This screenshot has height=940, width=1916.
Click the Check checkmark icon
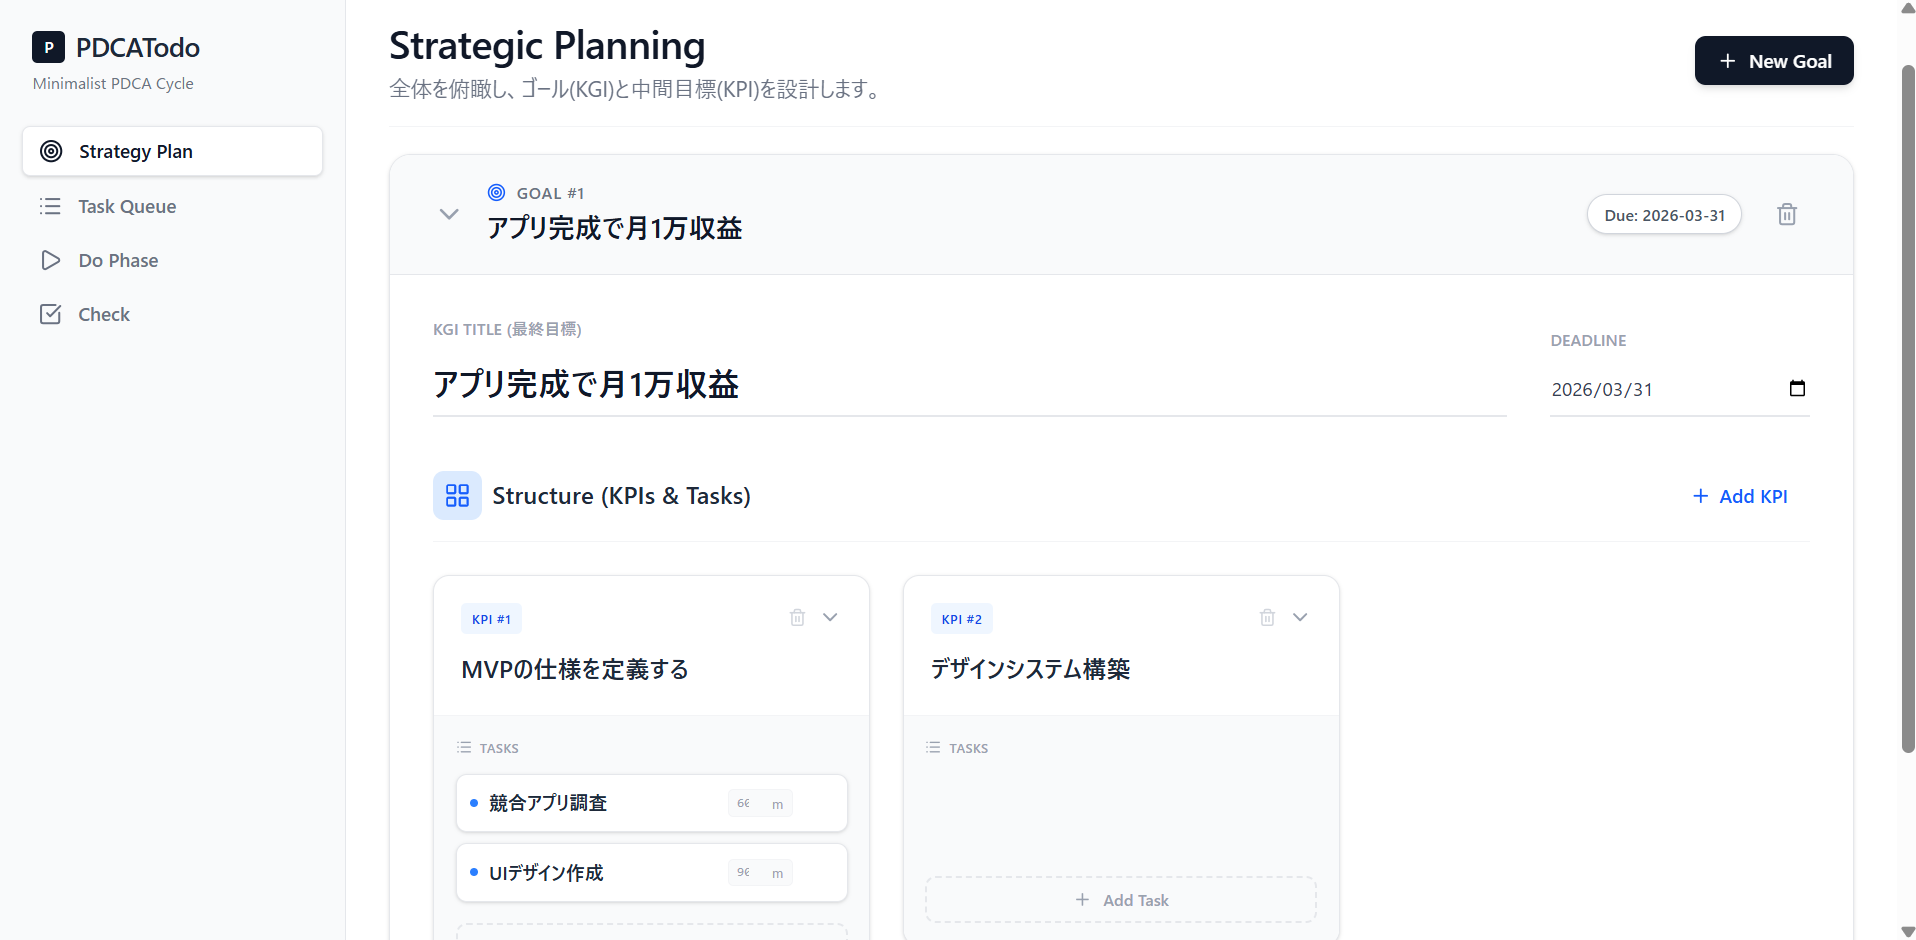(x=51, y=314)
